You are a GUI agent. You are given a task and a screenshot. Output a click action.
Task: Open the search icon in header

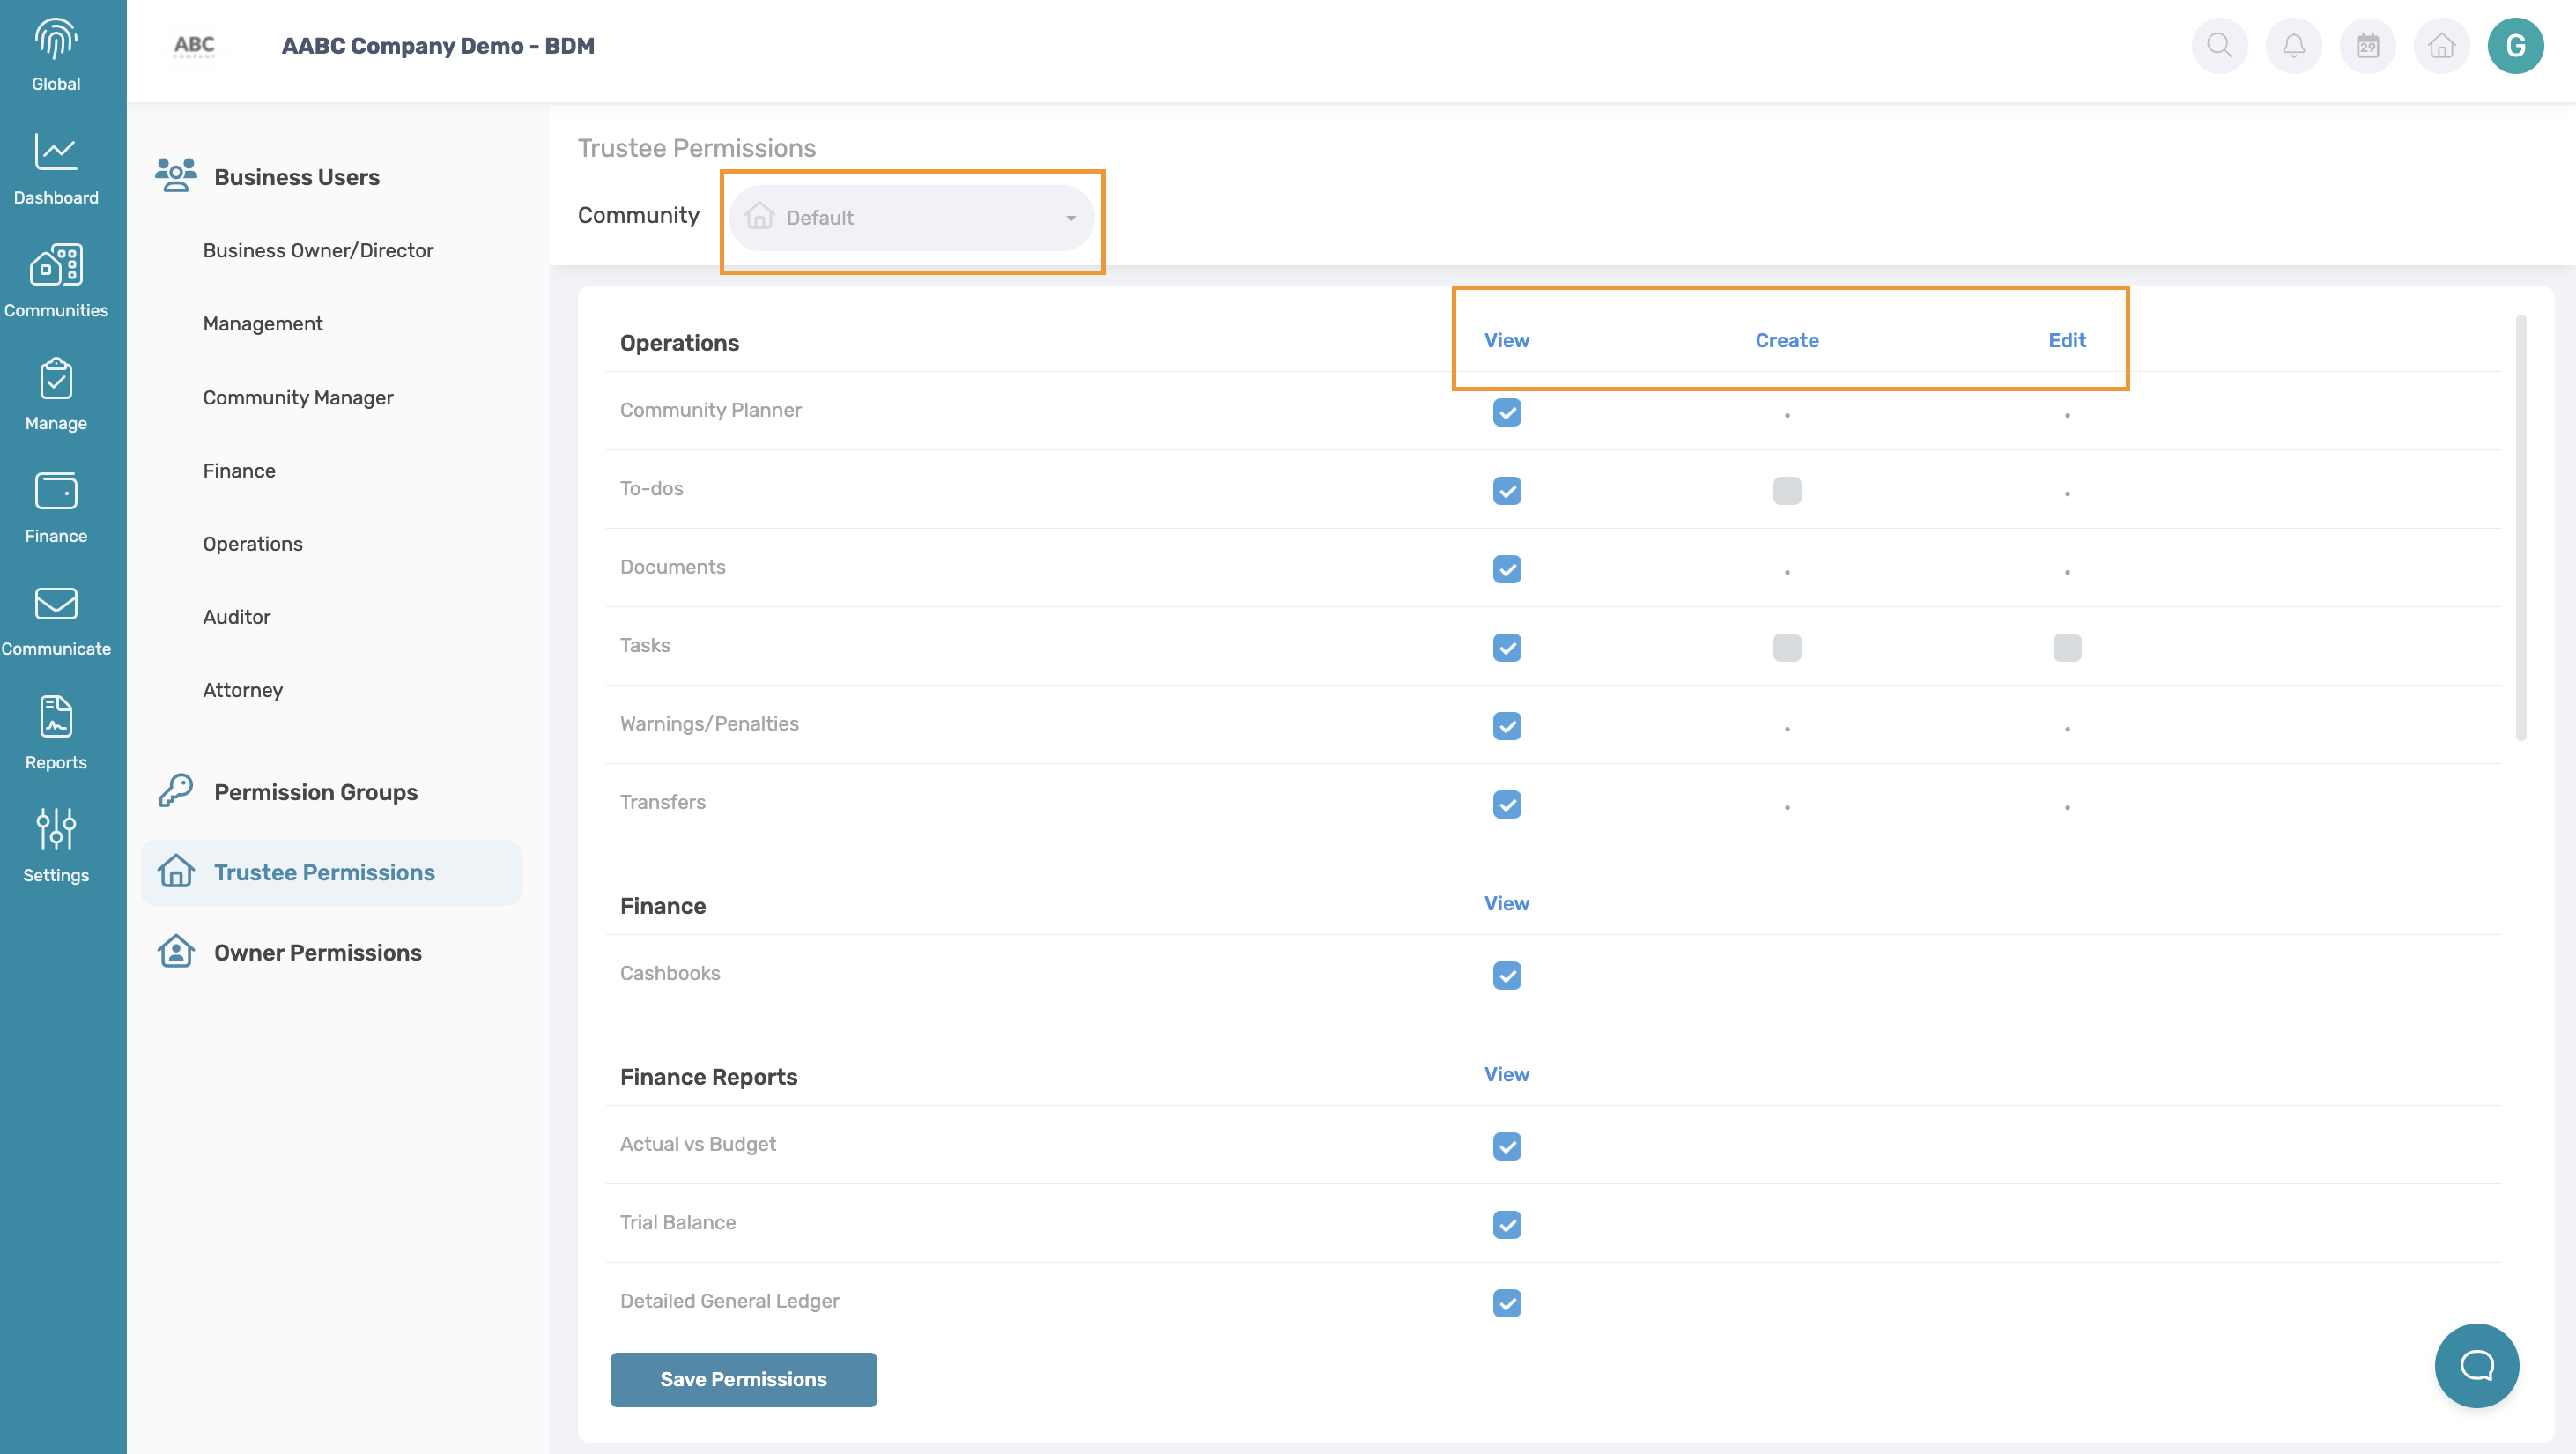coord(2219,46)
